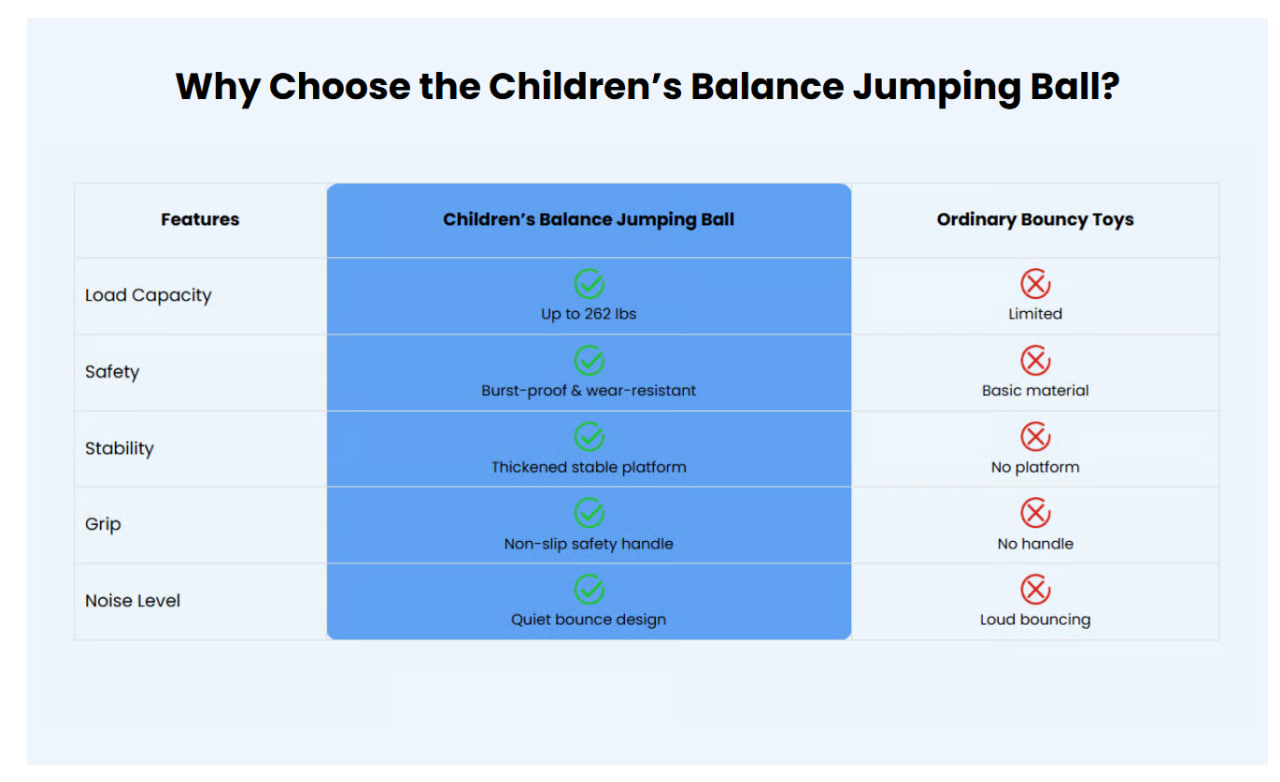Click the "Features" column header

(200, 219)
